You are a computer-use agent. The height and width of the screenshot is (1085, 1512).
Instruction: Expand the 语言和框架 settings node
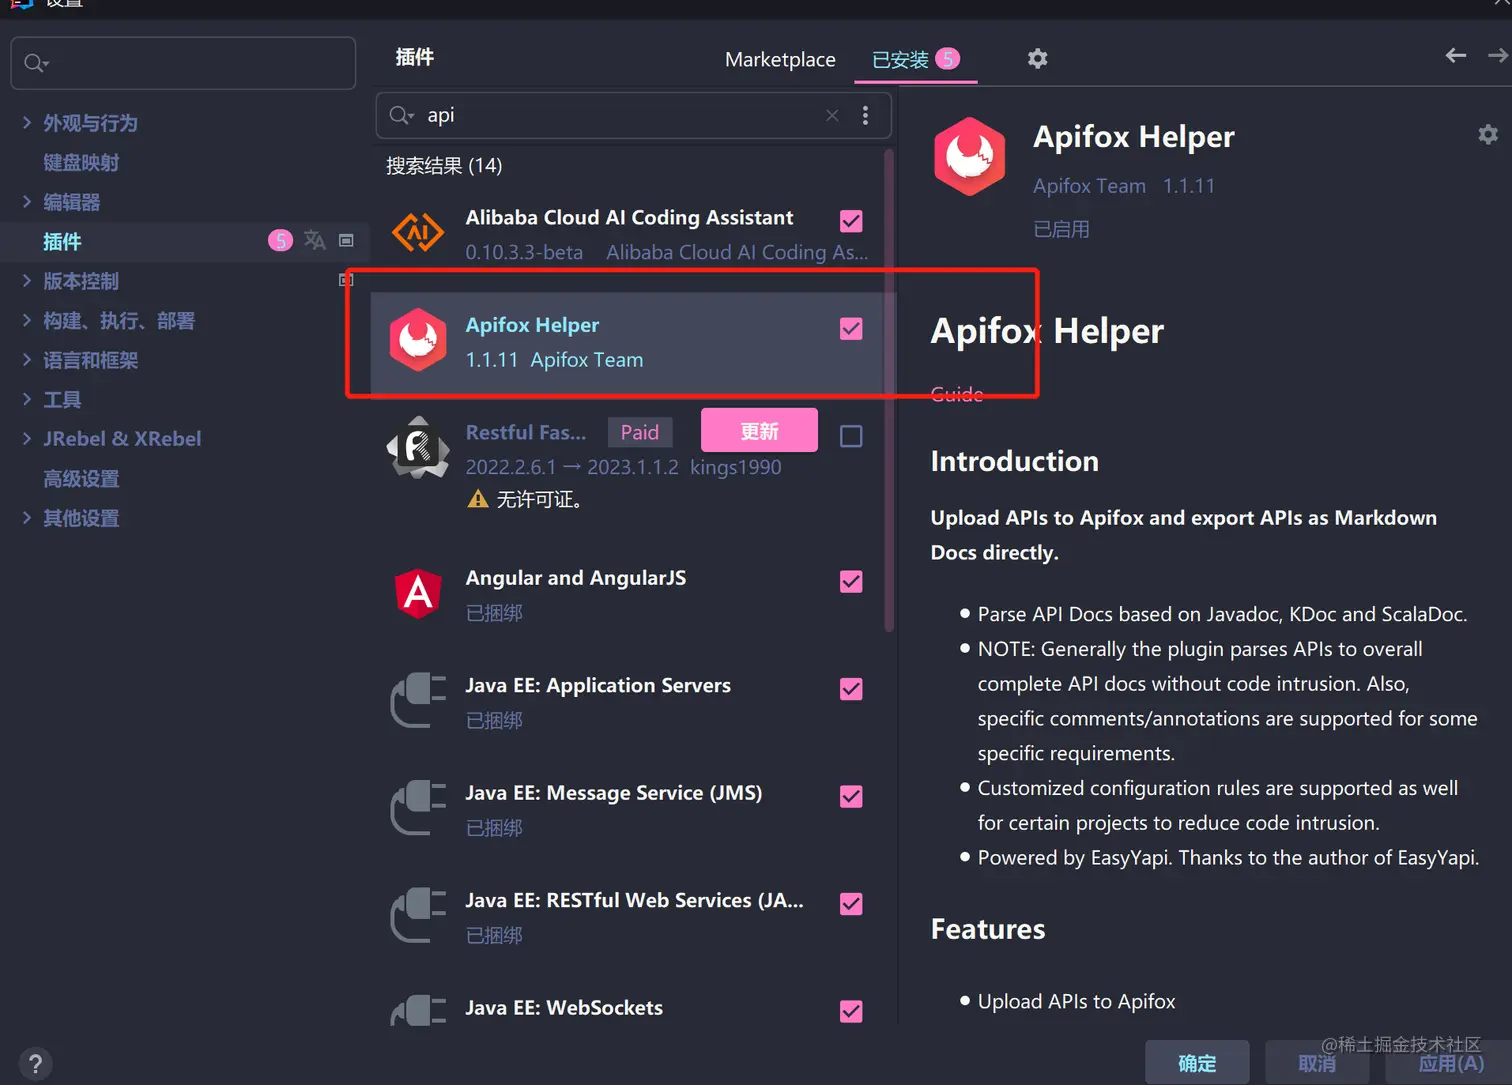27,359
